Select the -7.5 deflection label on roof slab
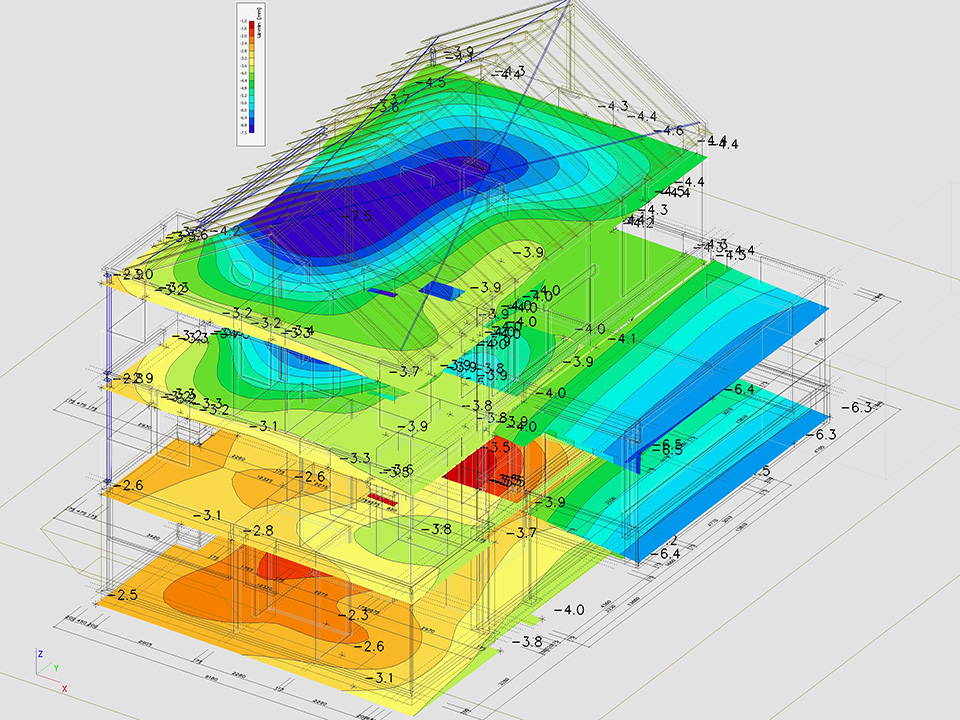 [355, 216]
